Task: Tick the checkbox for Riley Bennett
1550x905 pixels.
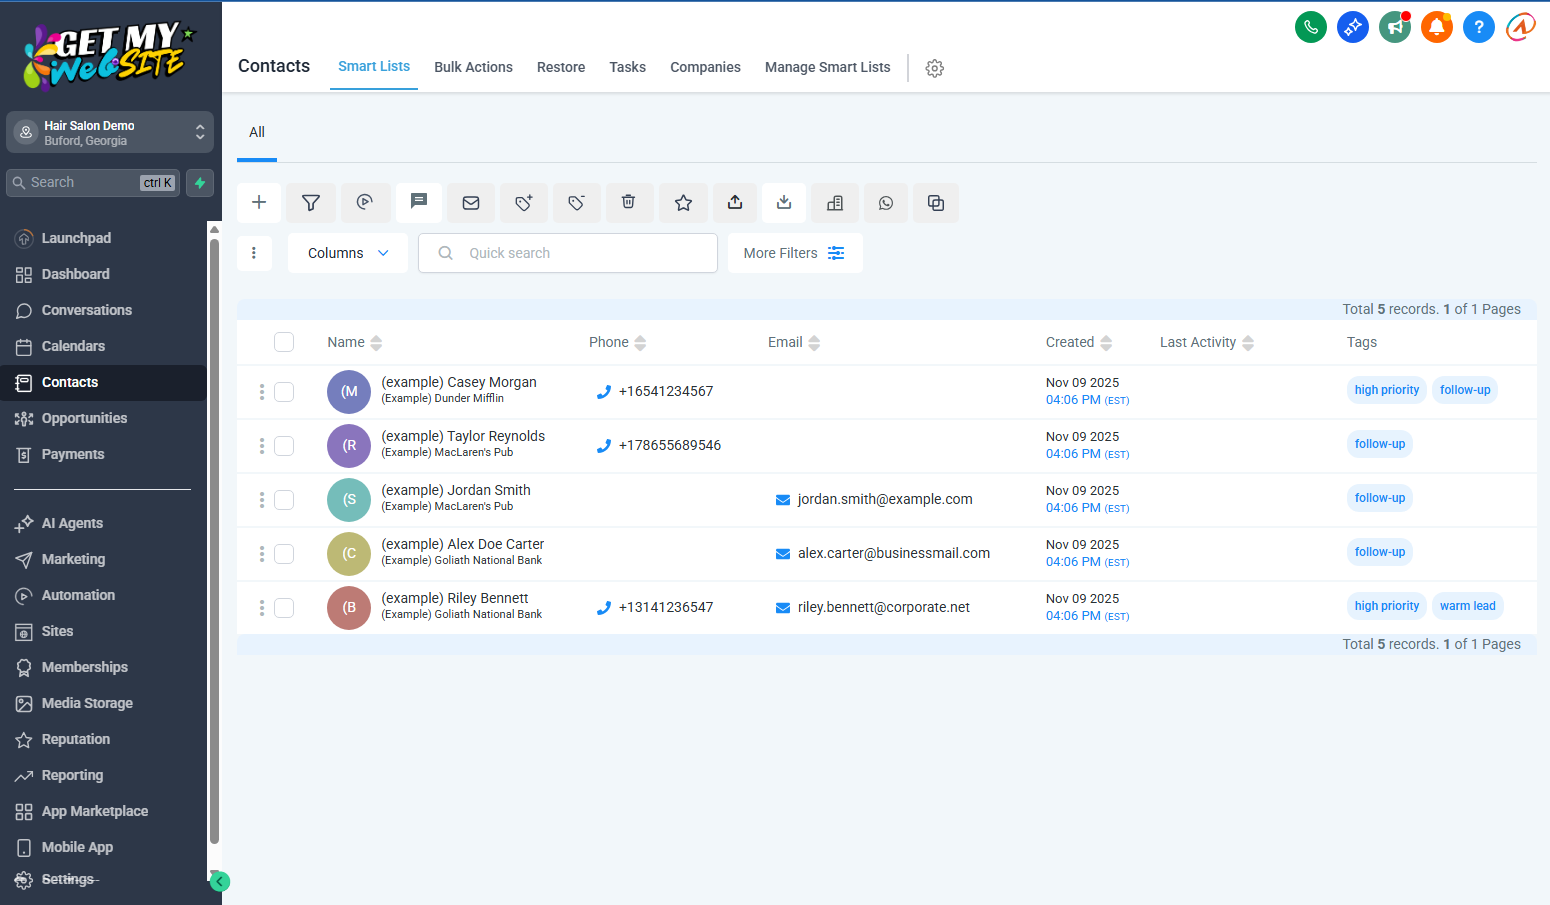Action: [284, 608]
